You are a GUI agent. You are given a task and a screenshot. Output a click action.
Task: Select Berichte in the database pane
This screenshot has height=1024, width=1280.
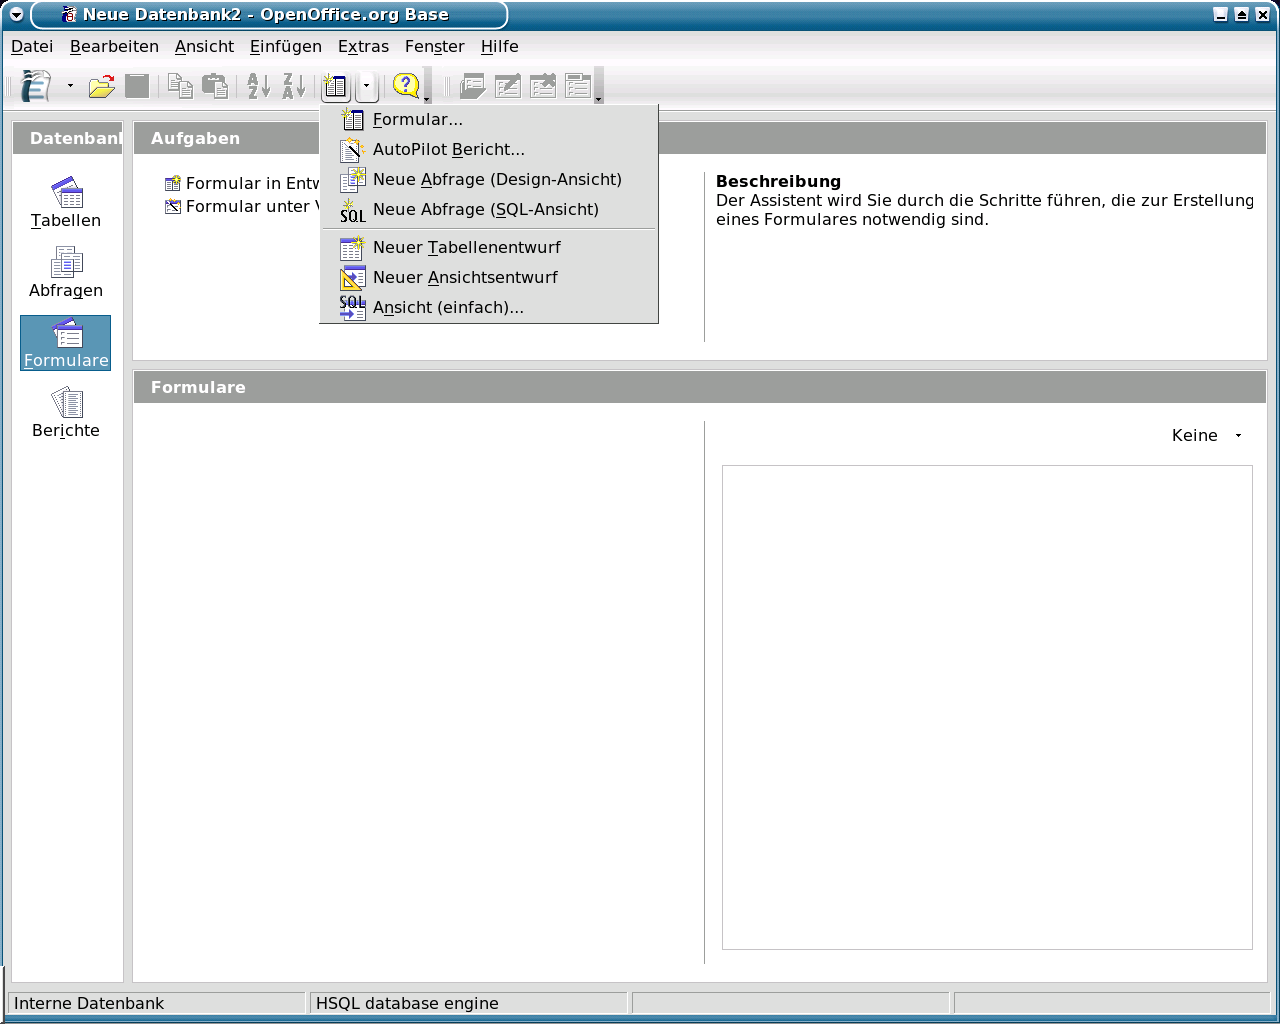coord(66,413)
